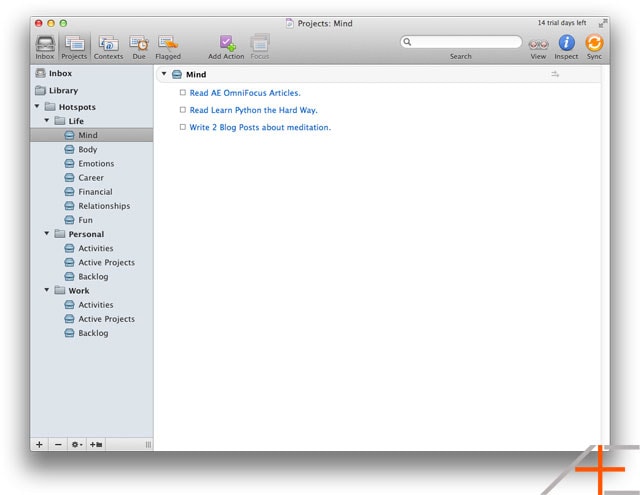Collapse the Life folder

(x=47, y=120)
